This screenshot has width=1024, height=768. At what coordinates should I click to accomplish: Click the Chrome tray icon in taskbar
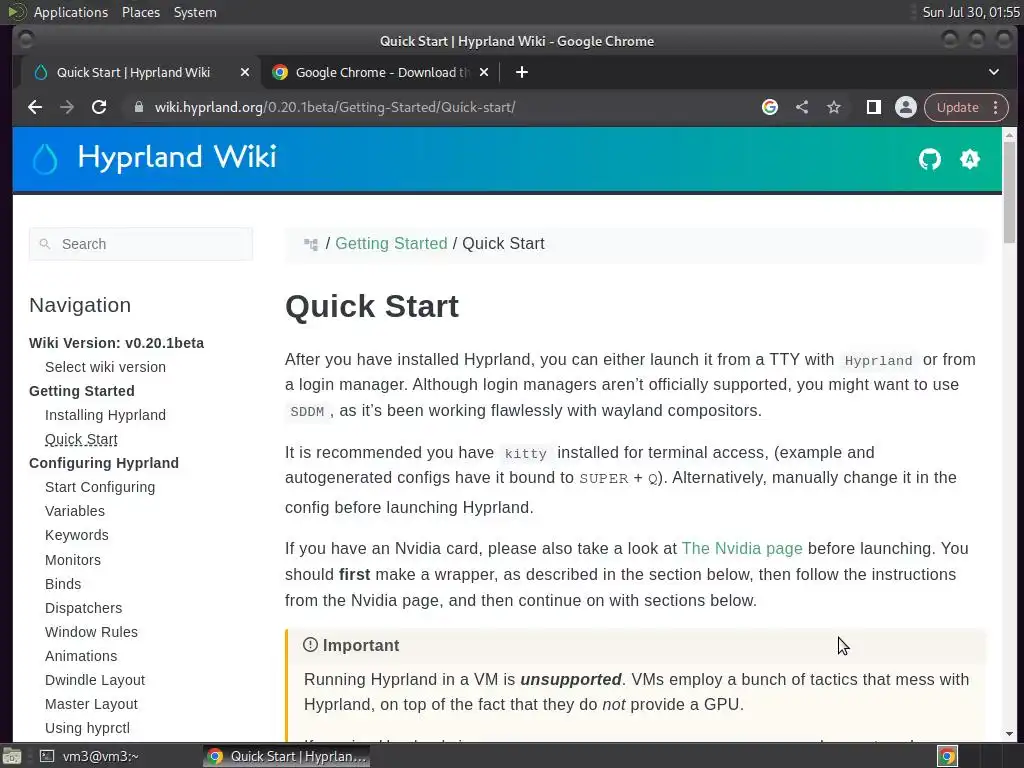[x=947, y=756]
